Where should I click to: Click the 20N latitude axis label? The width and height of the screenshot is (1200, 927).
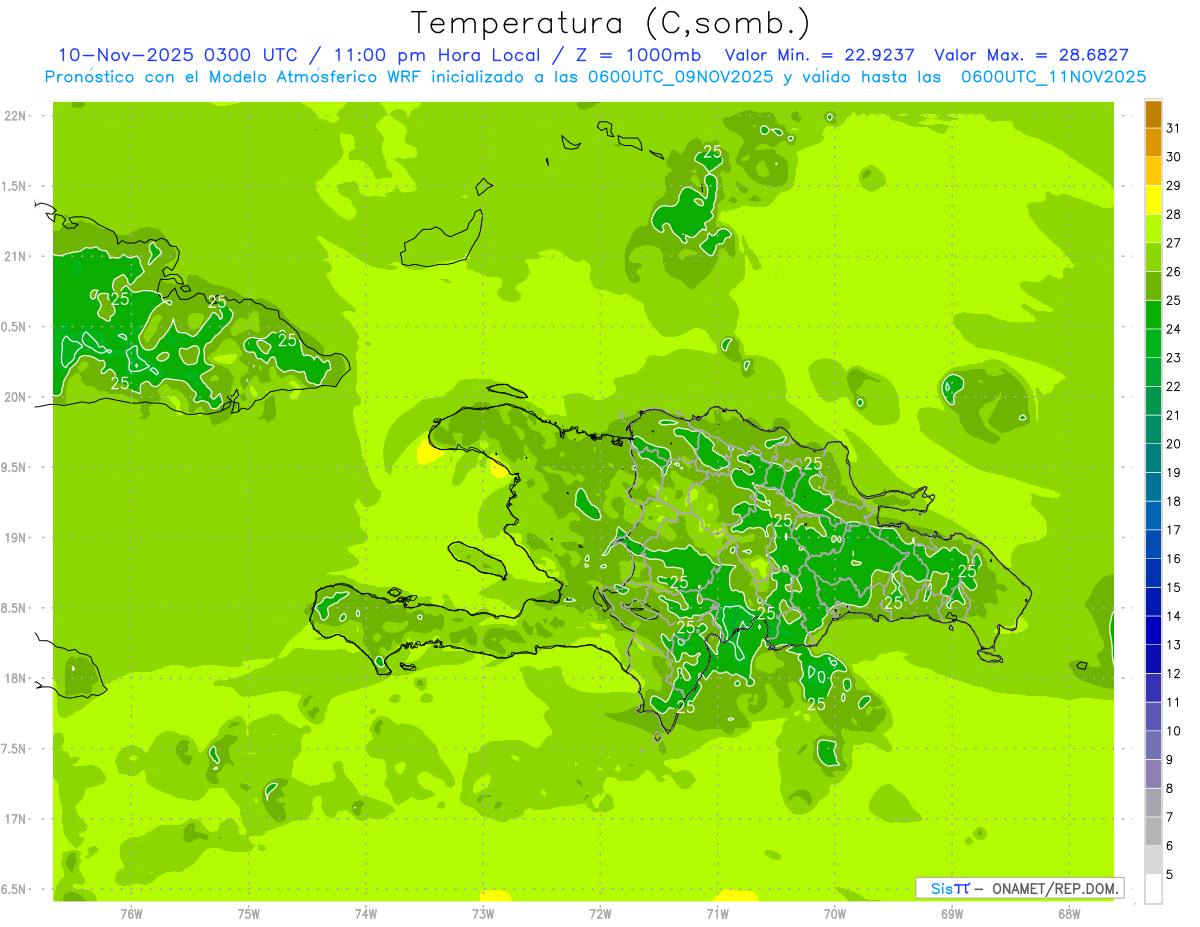17,397
